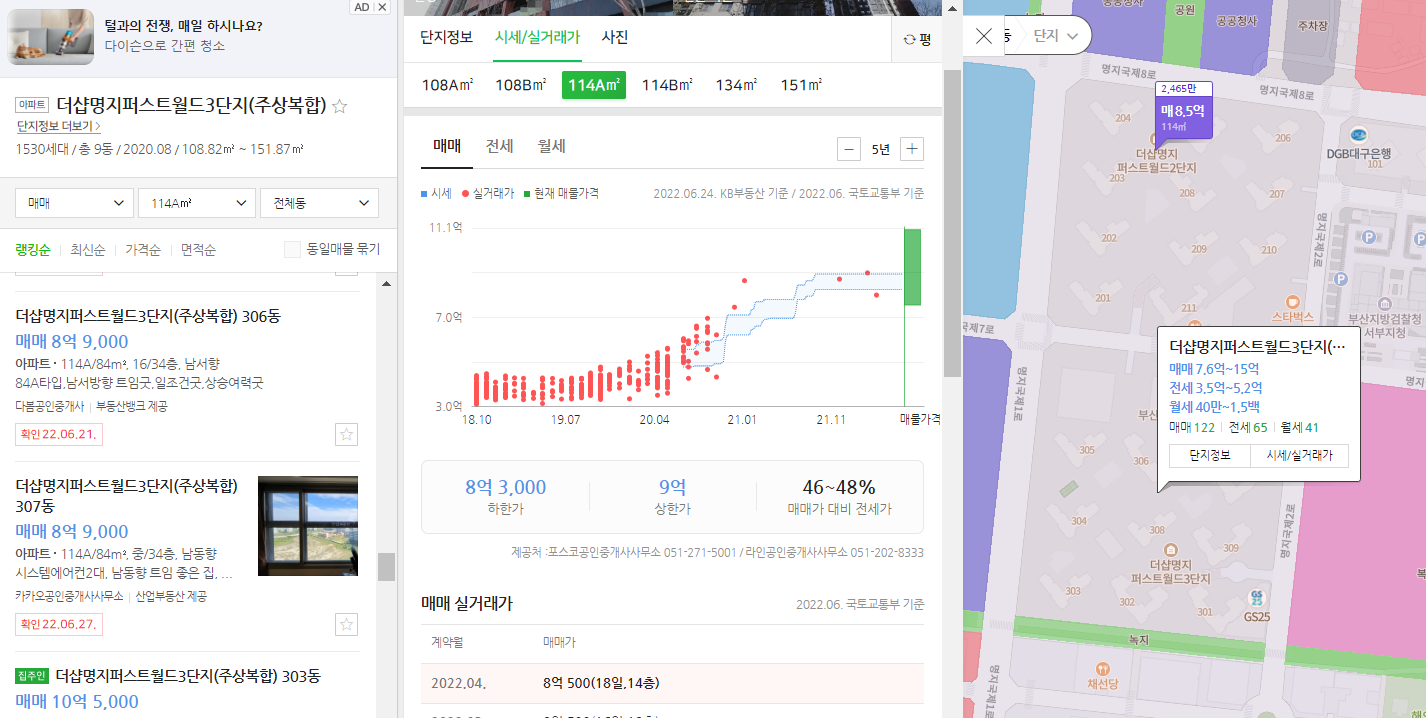Click the 상한가 9억 value
This screenshot has width=1426, height=718.
[672, 488]
